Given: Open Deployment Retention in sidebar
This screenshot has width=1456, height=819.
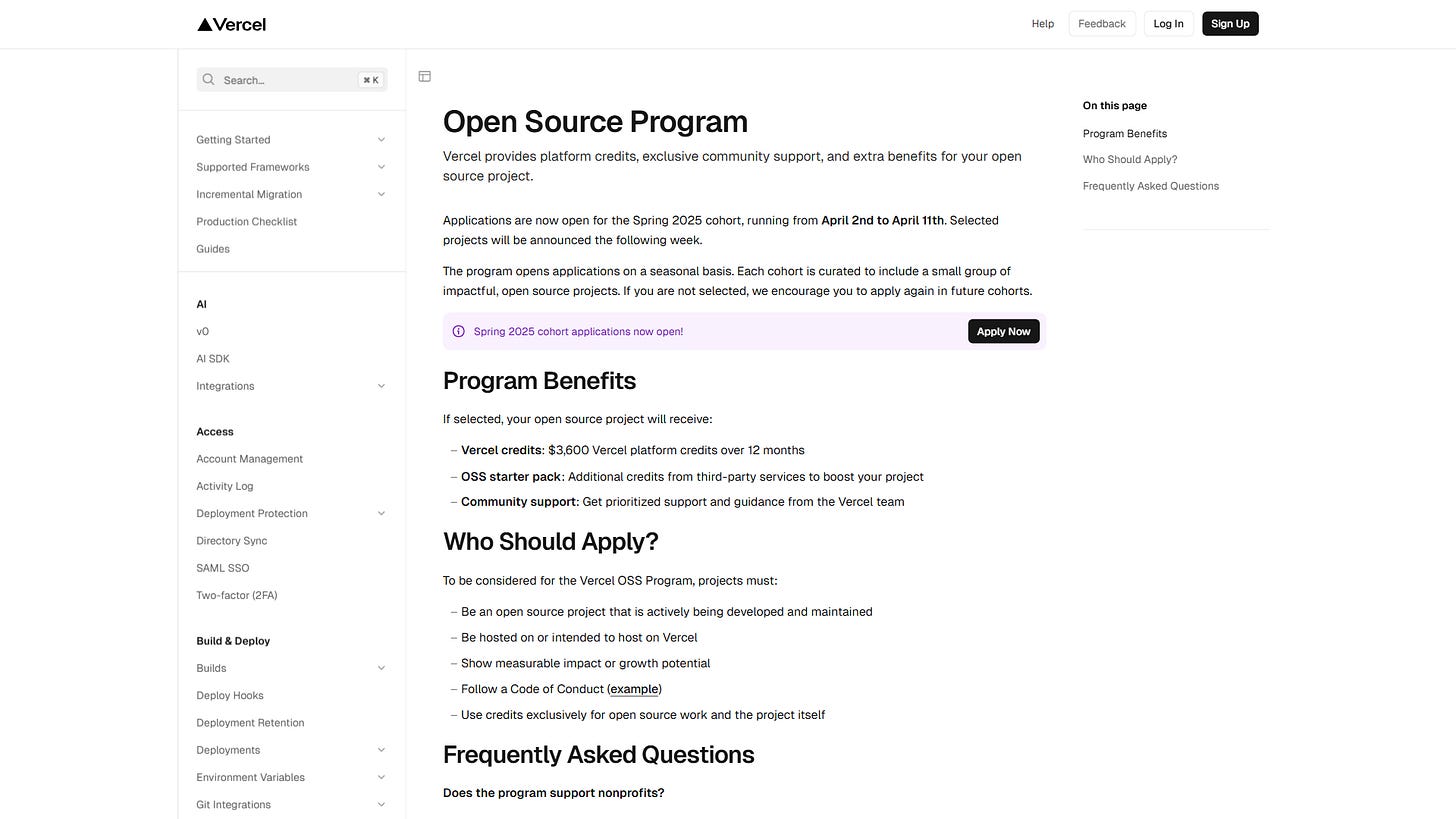Looking at the screenshot, I should pyautogui.click(x=251, y=723).
